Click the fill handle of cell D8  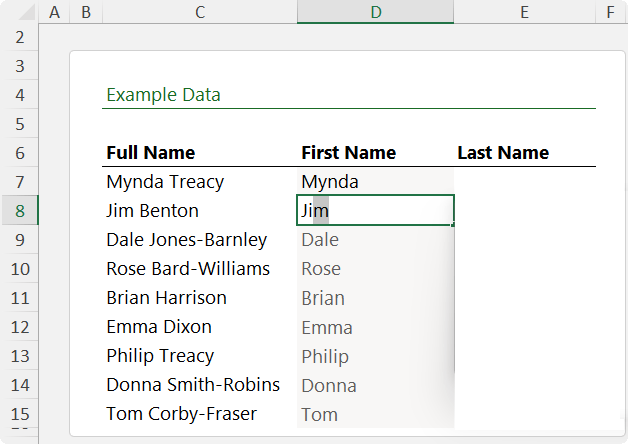[453, 225]
